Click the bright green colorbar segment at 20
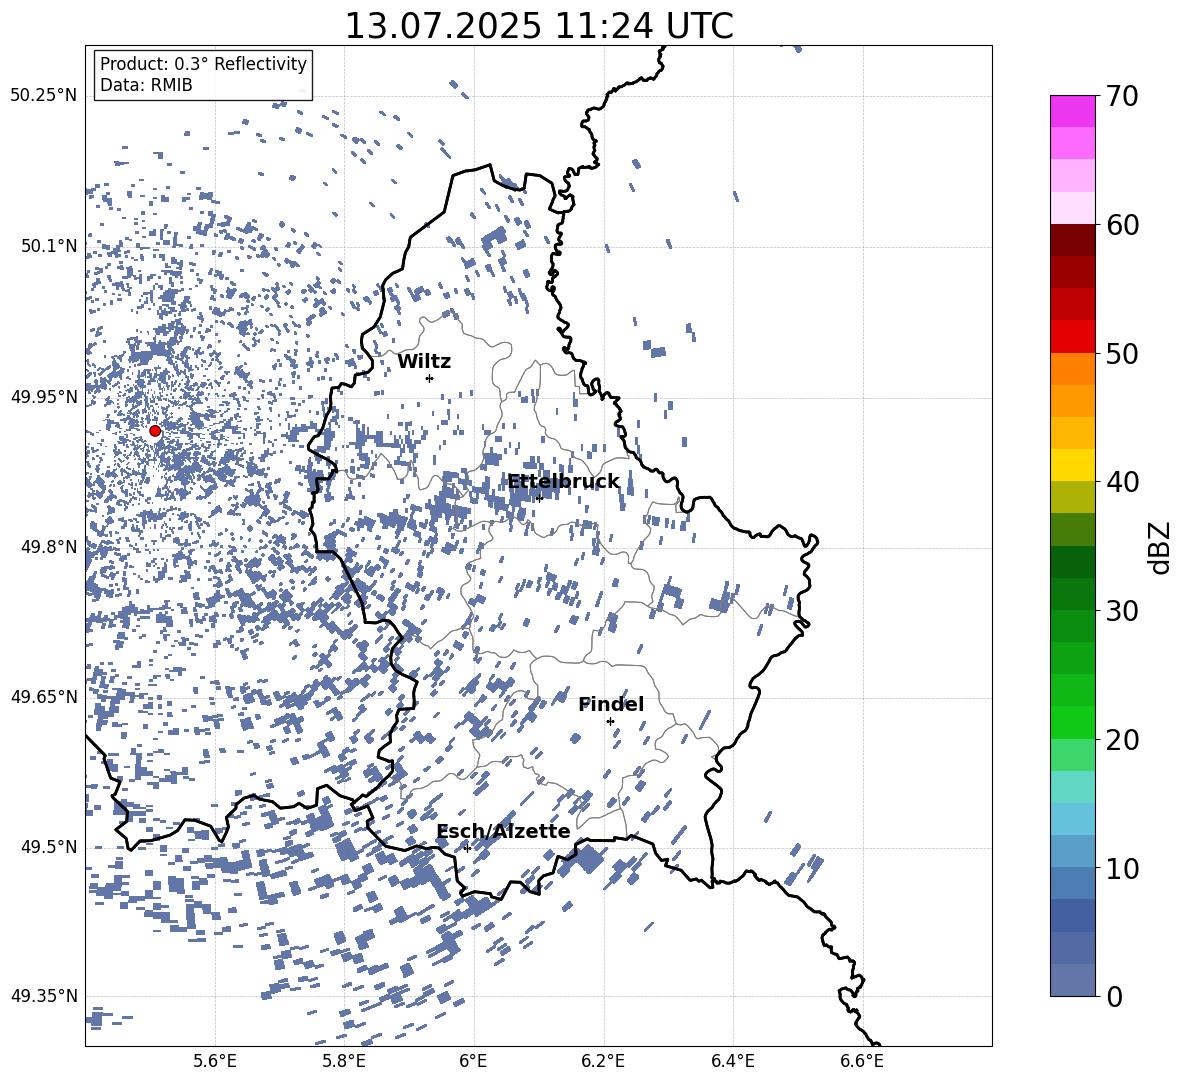The height and width of the screenshot is (1081, 1184). pos(1072,722)
